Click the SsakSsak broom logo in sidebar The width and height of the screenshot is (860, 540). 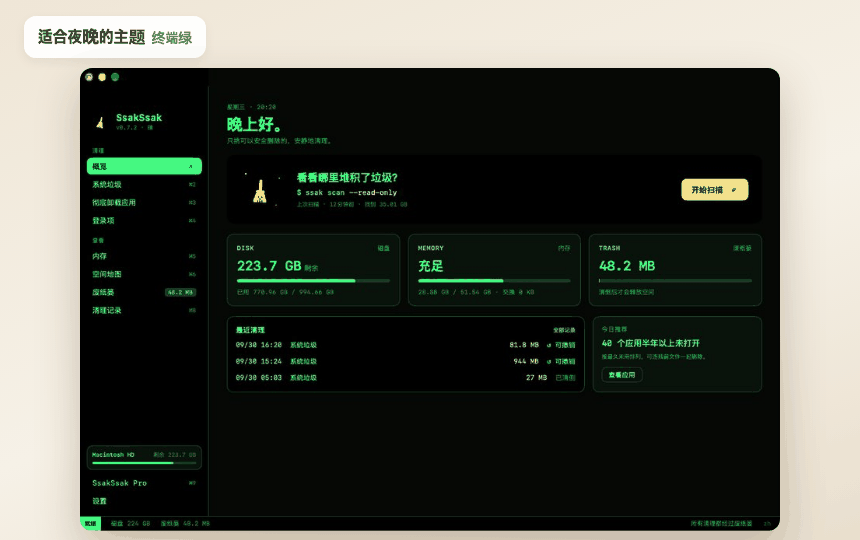tap(100, 122)
